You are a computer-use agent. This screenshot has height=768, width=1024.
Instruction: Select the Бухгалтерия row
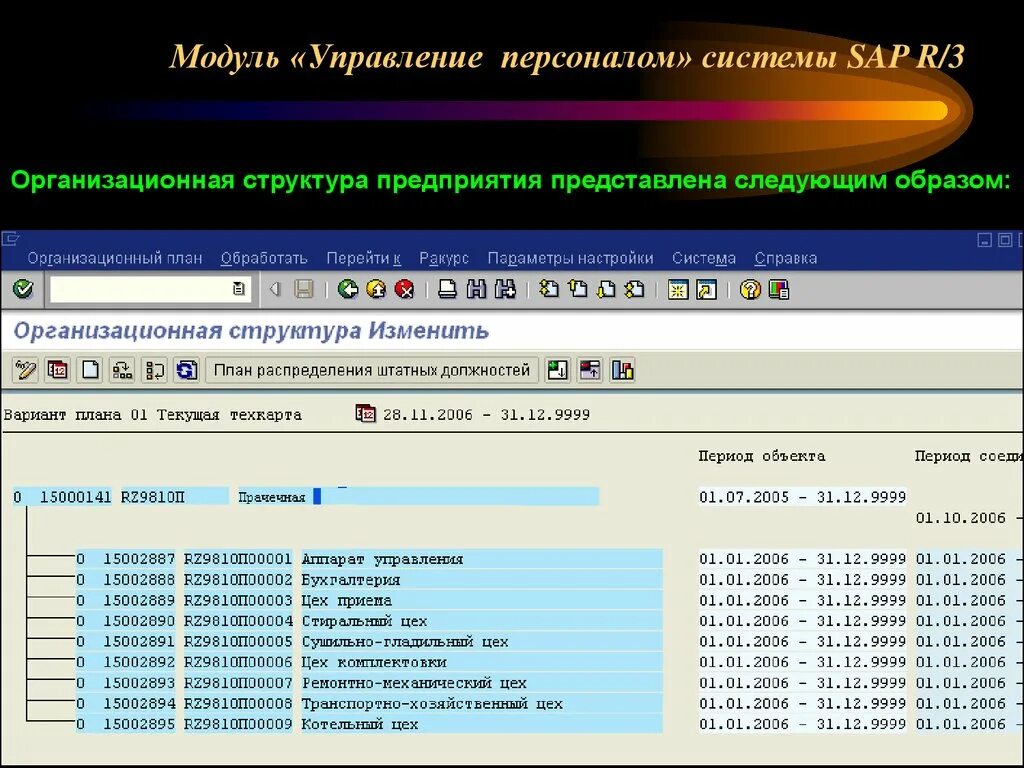click(481, 580)
